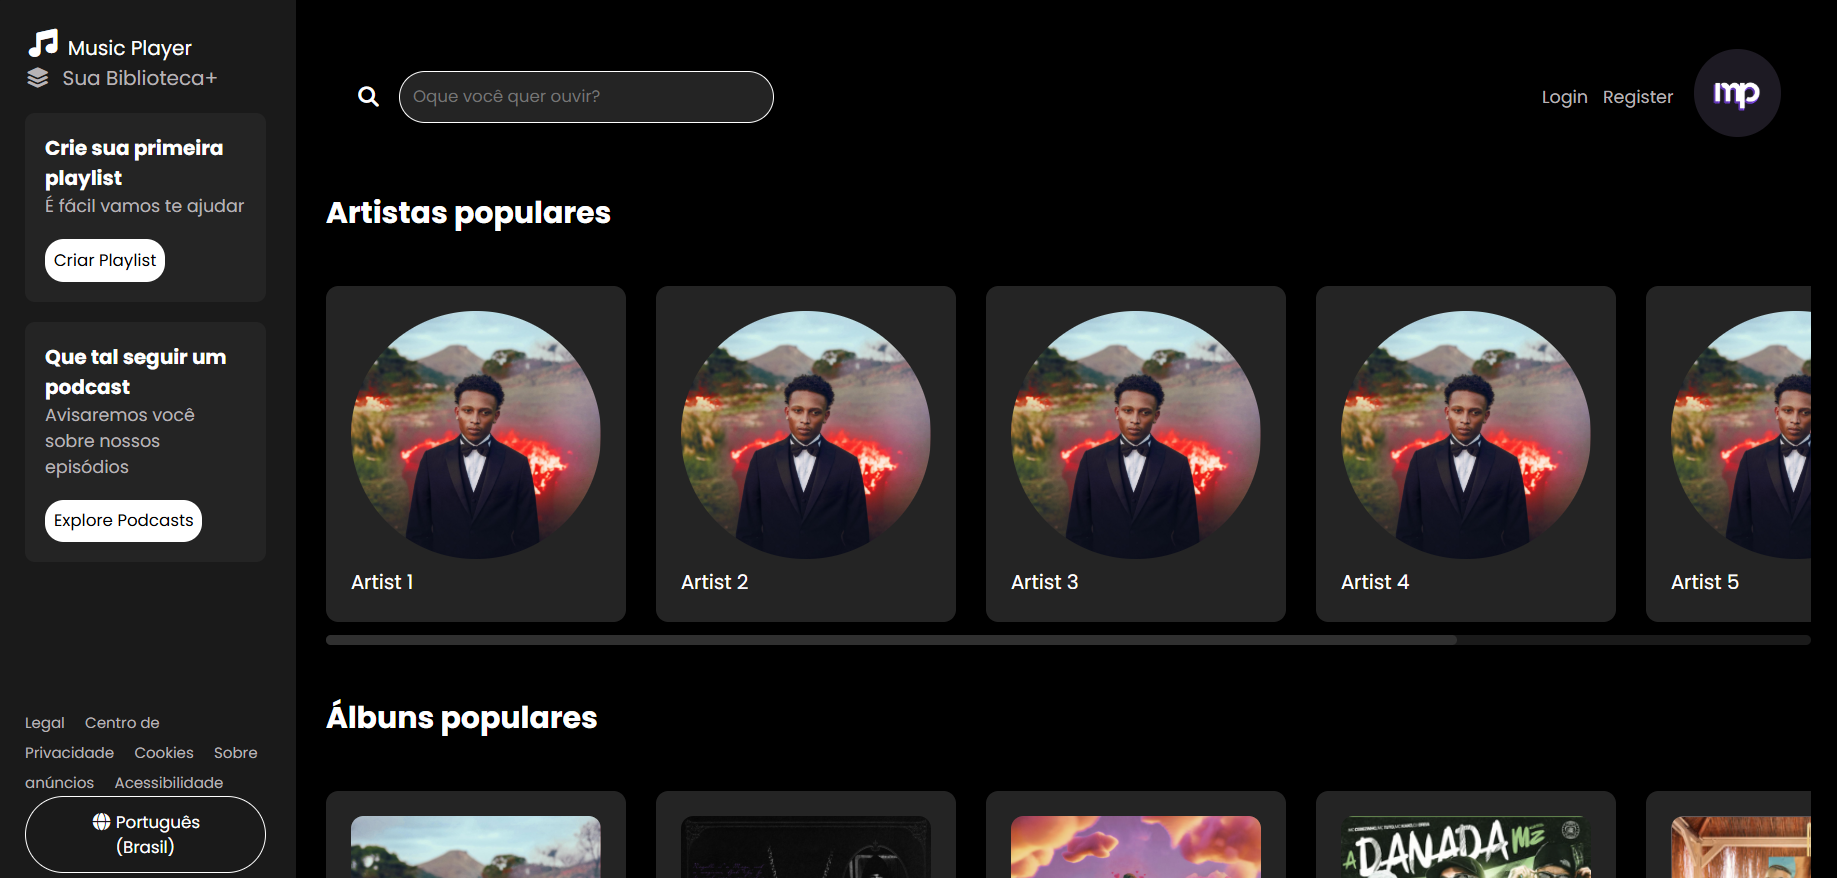Image resolution: width=1837 pixels, height=878 pixels.
Task: Click the Register link
Action: click(1637, 97)
